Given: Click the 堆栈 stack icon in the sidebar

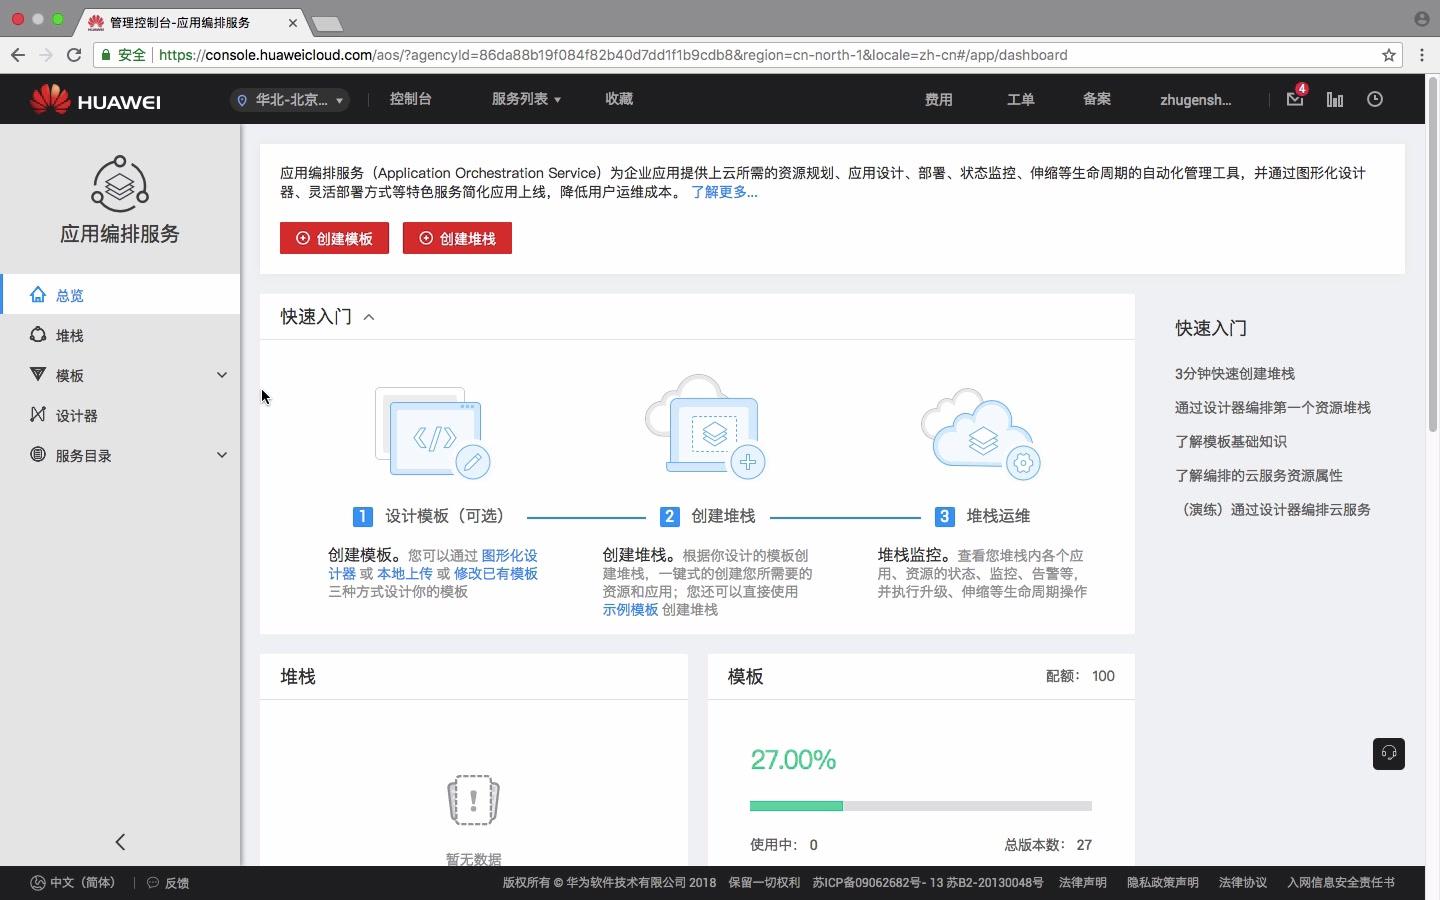Looking at the screenshot, I should tap(38, 334).
